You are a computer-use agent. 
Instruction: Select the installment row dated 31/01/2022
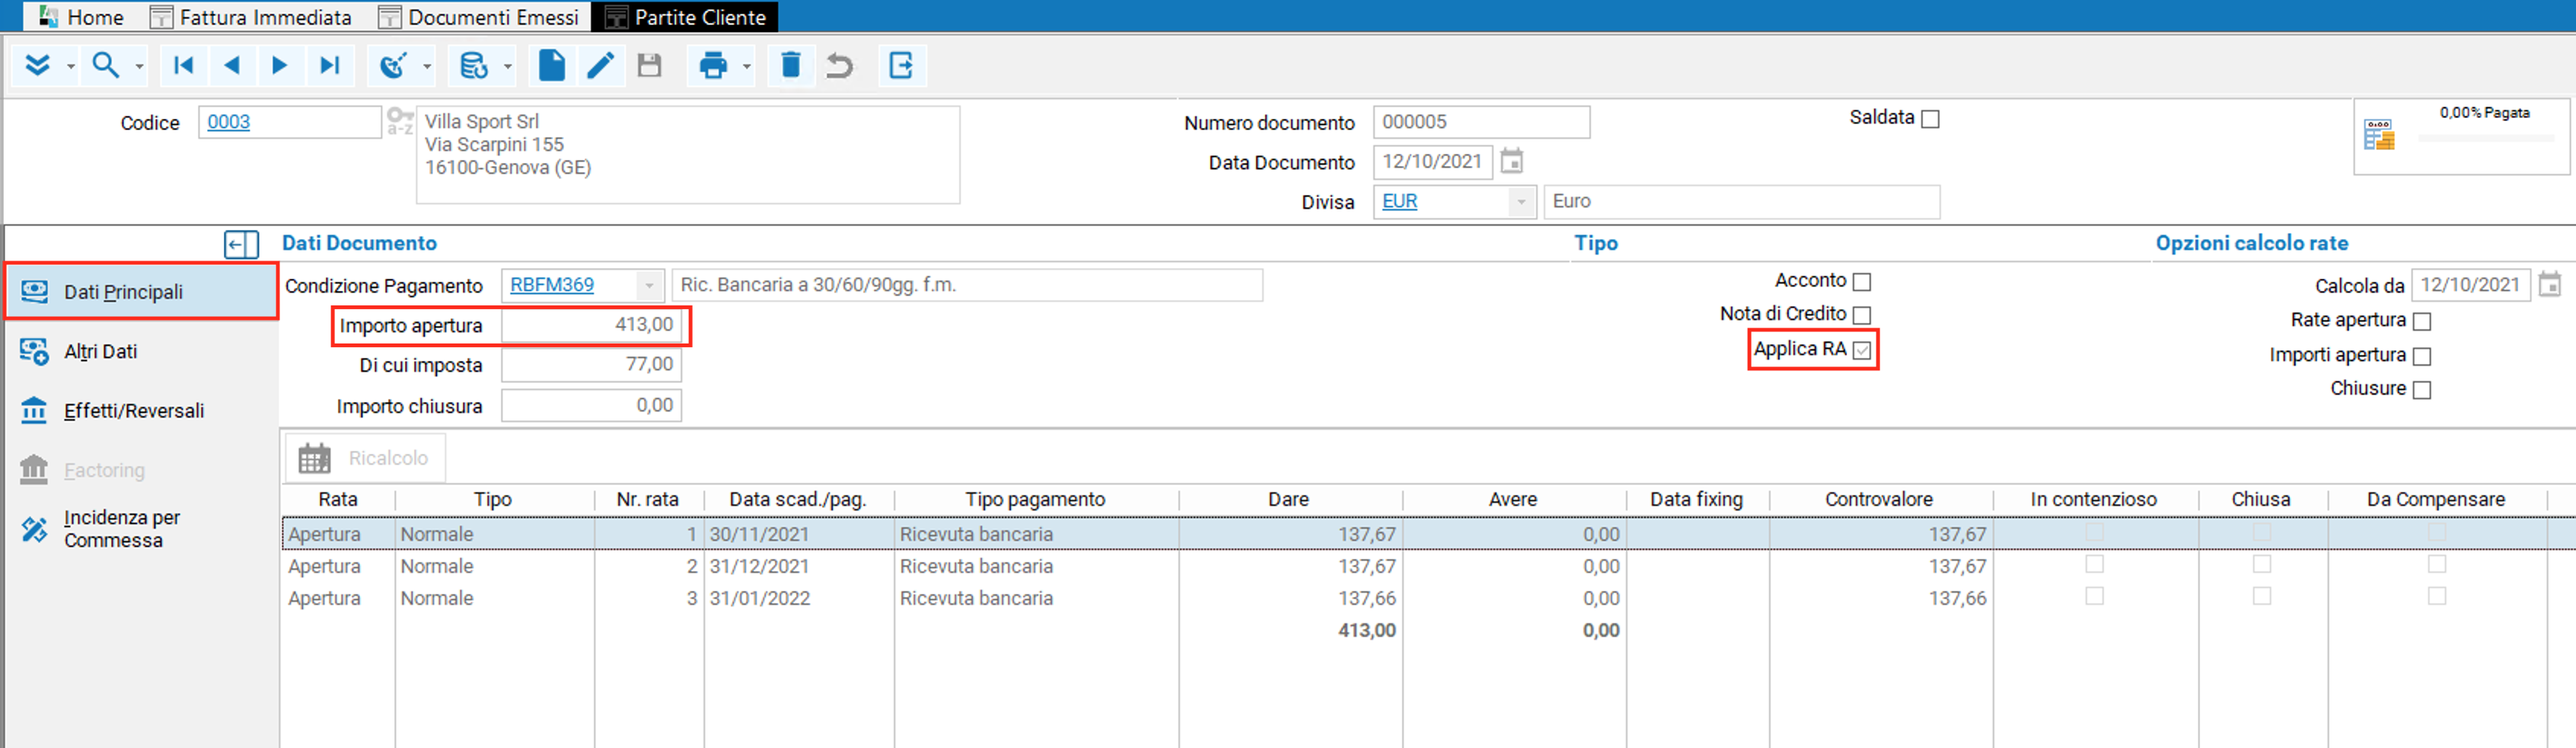point(1428,598)
